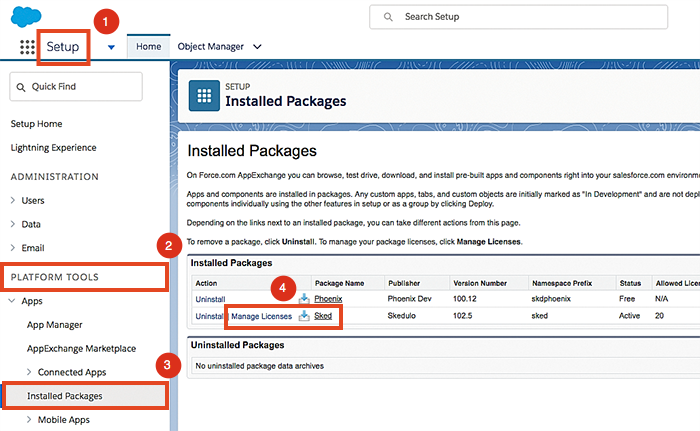
Task: Click the Status column header
Action: 630,283
